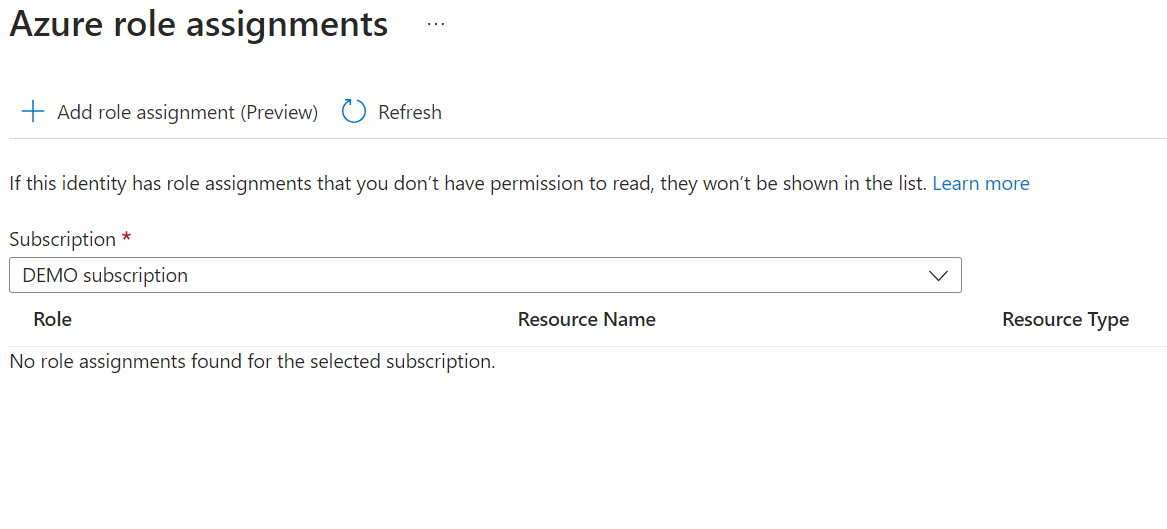Click the word Preview in Add role assignment
Viewport: 1167px width, 529px height.
(279, 112)
